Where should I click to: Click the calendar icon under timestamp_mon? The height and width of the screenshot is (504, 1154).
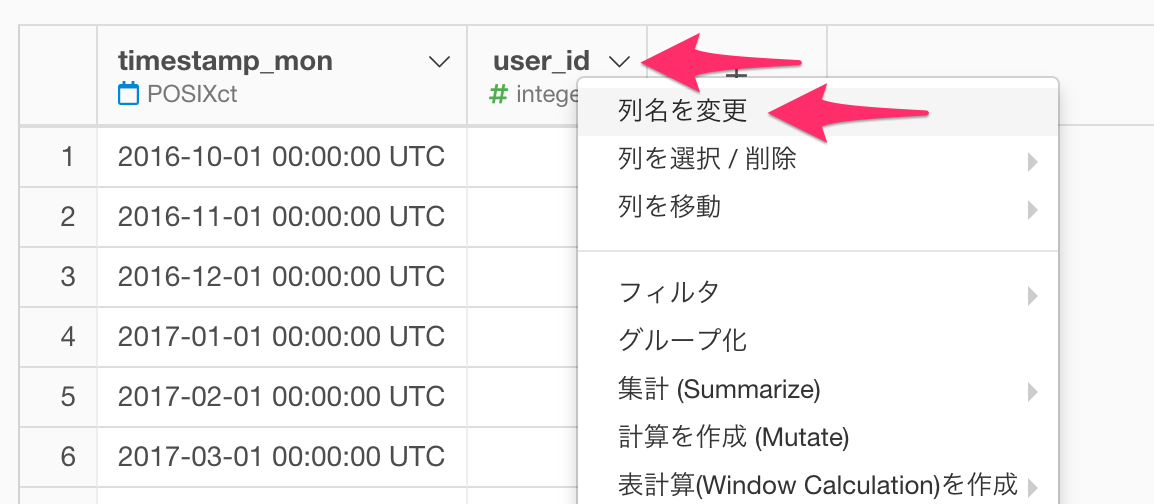coord(129,93)
